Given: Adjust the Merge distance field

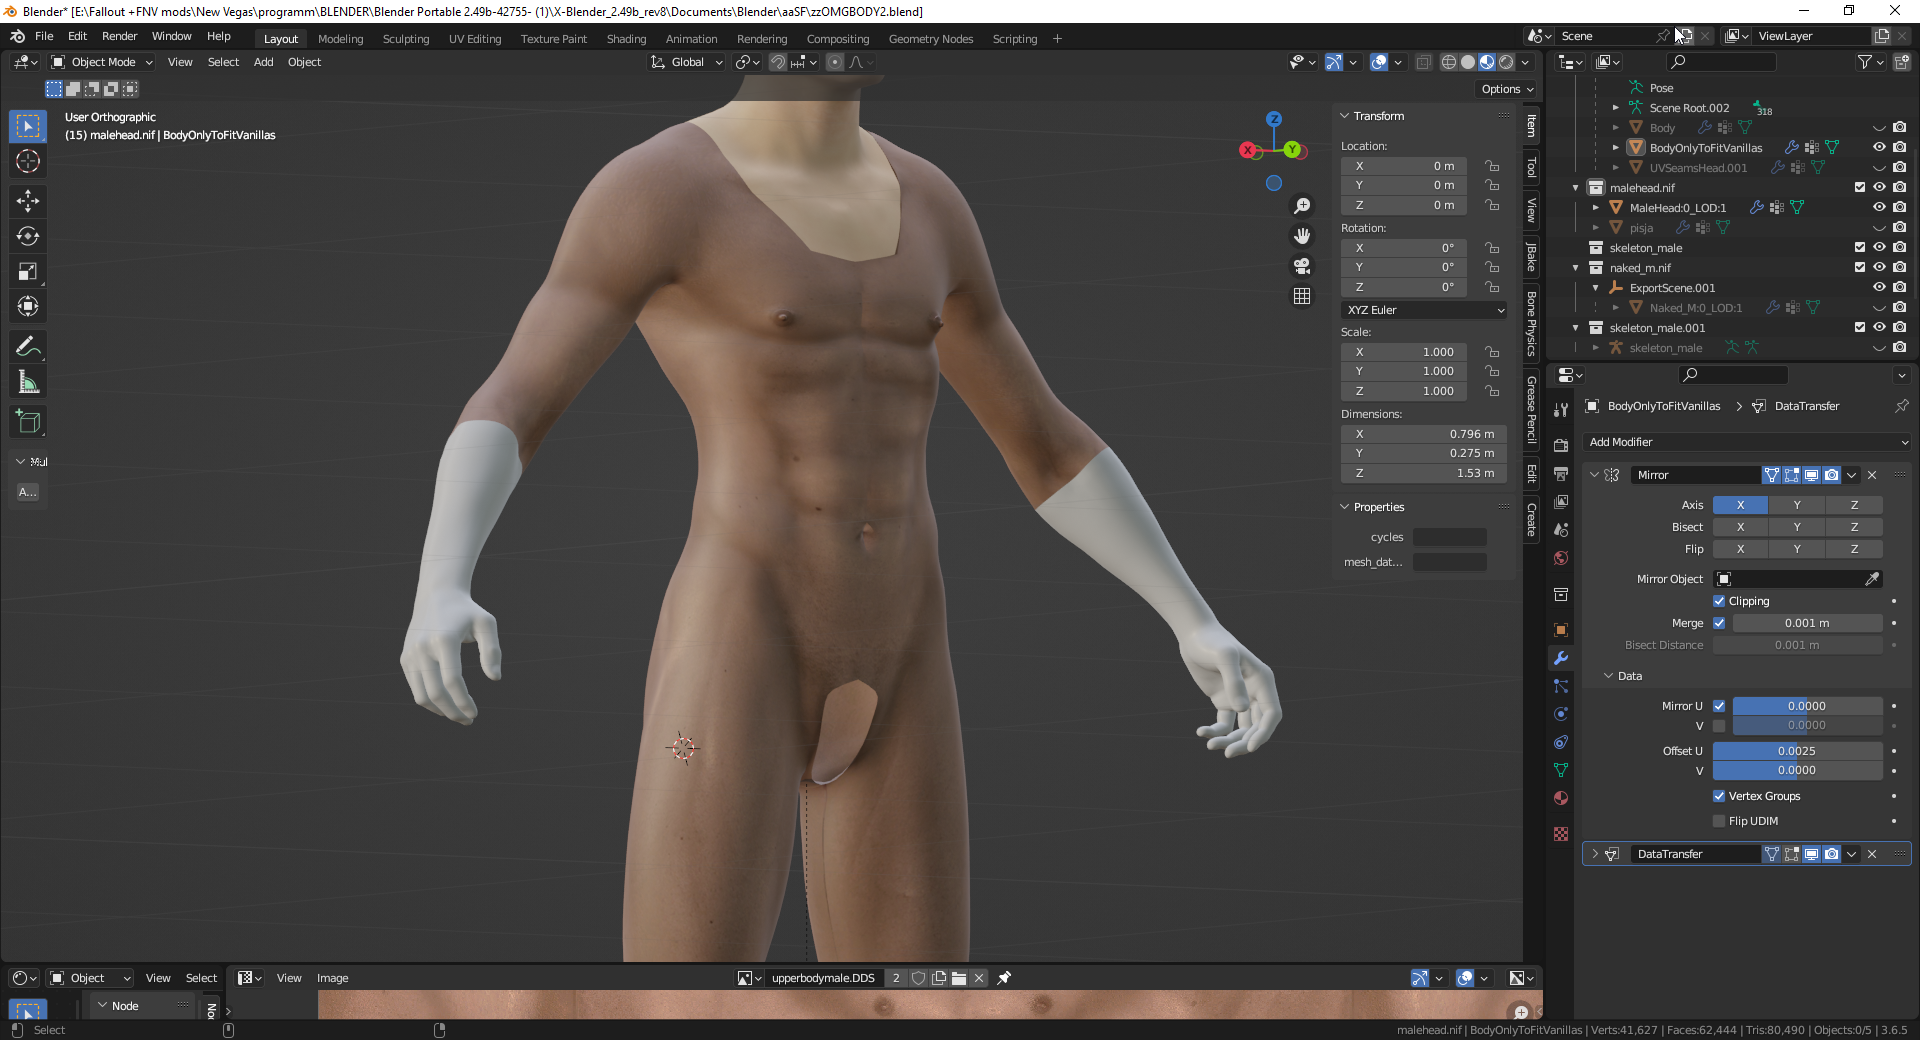Looking at the screenshot, I should (x=1807, y=623).
